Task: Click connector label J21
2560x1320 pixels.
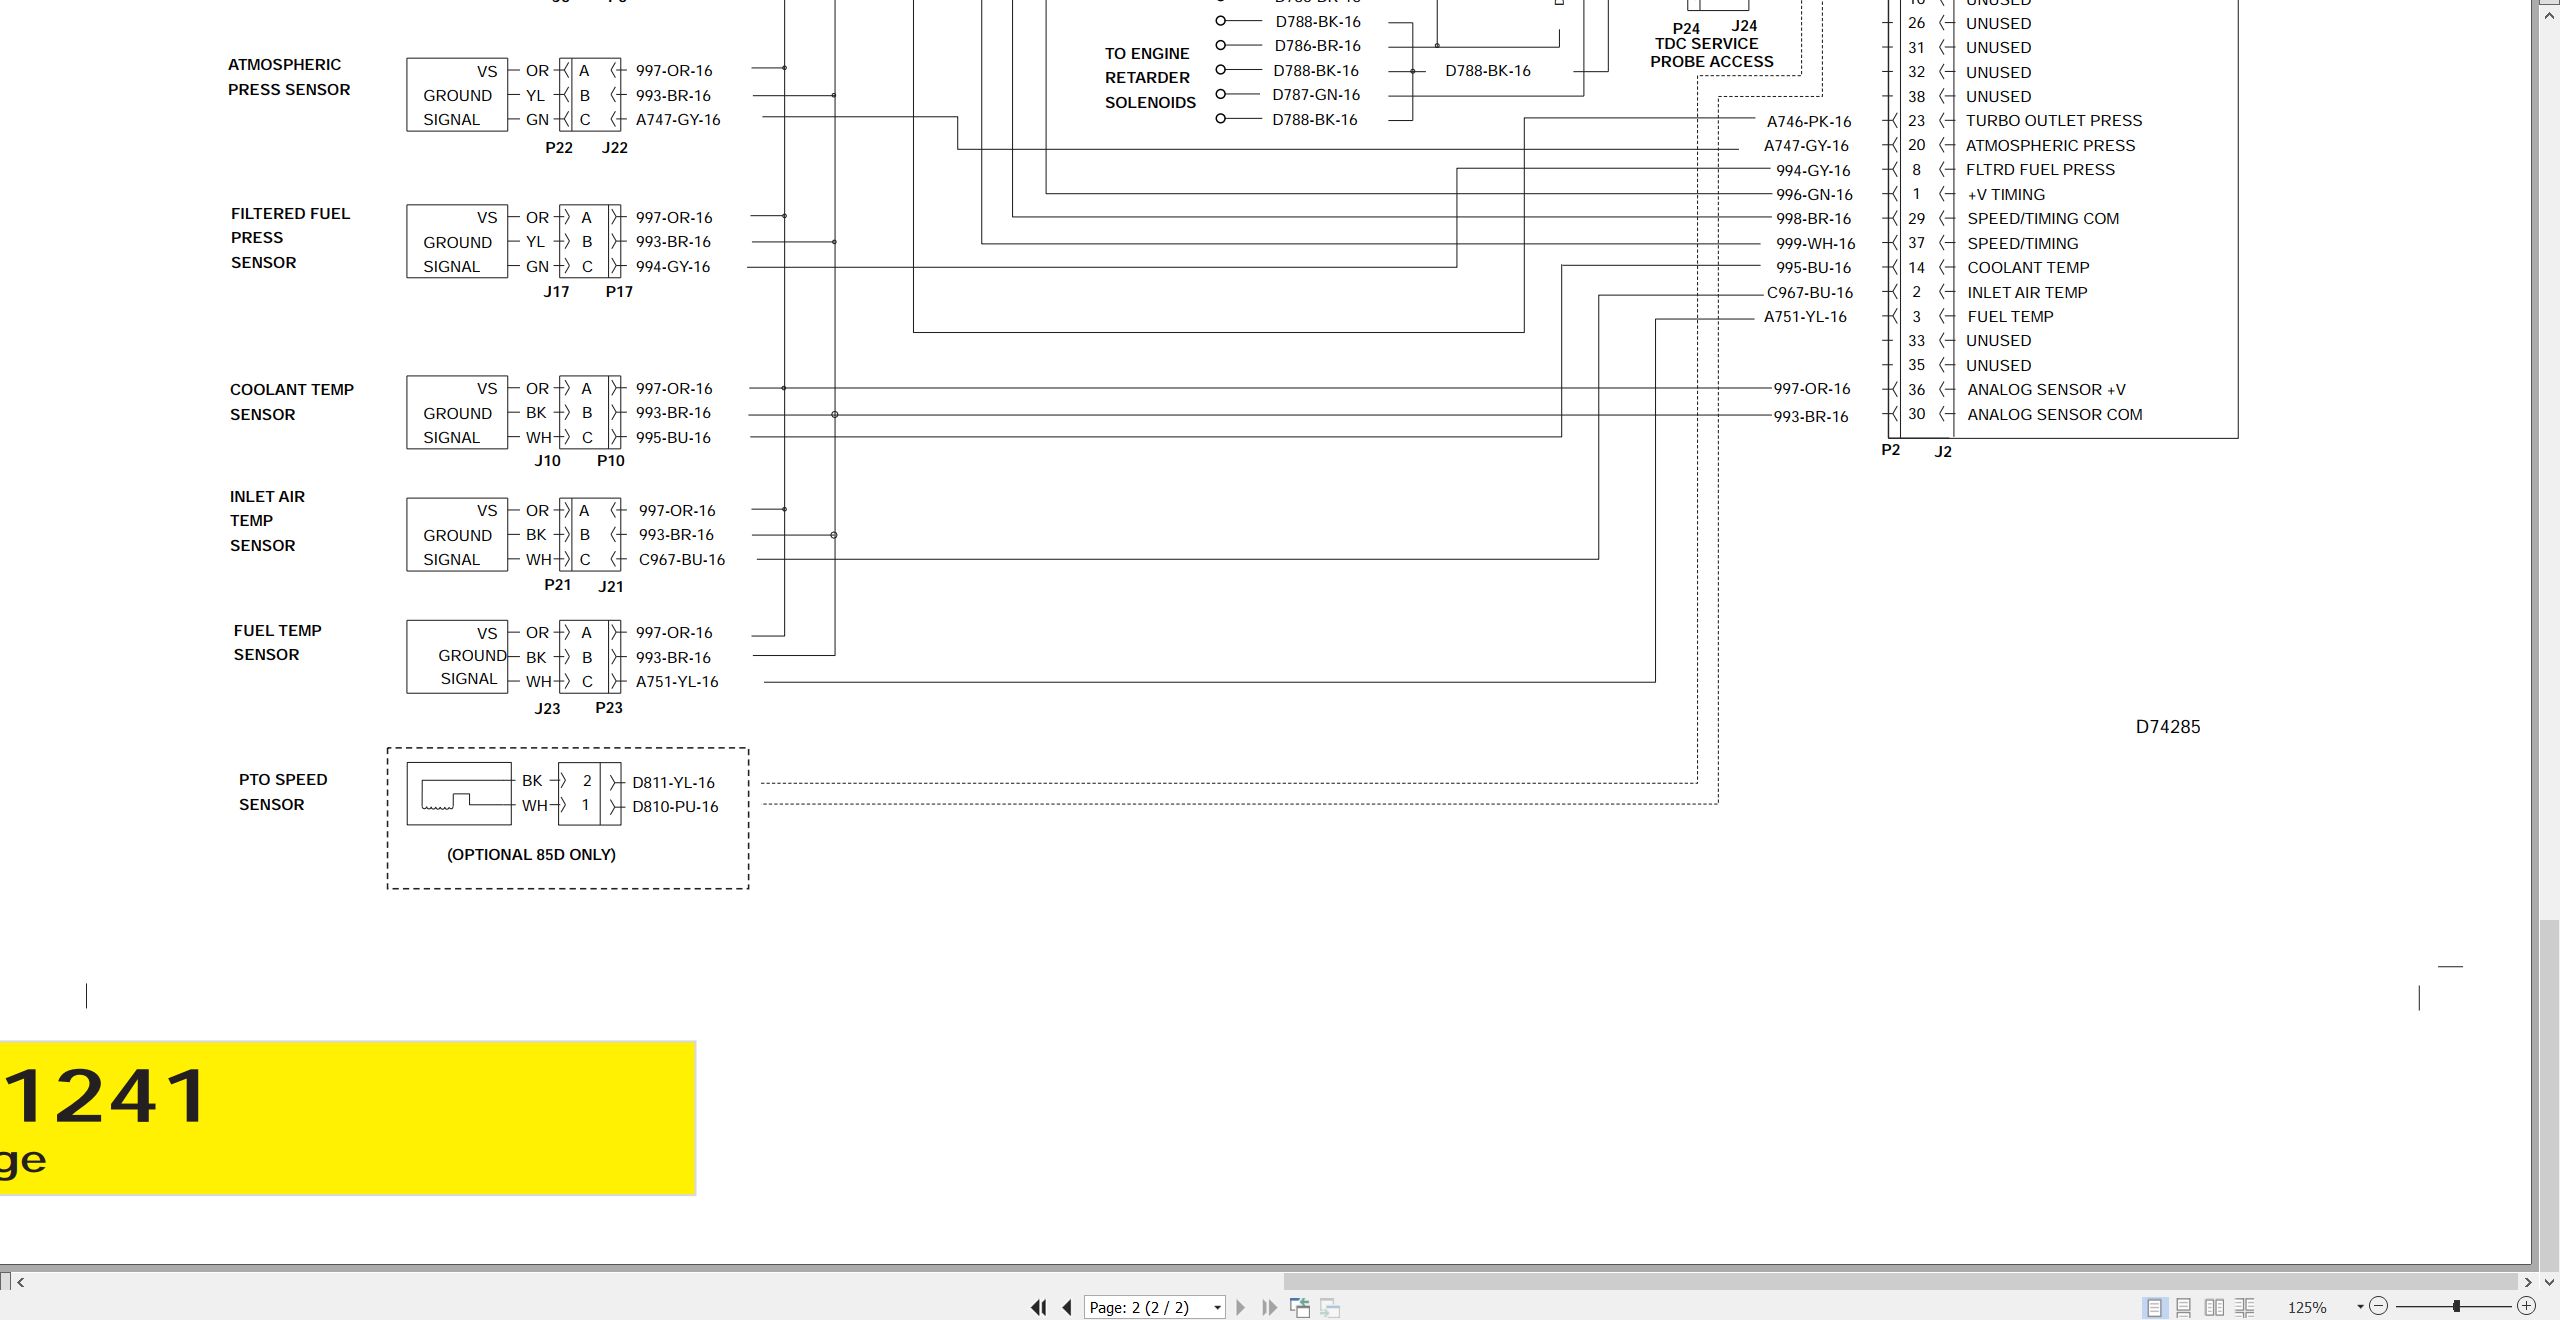Action: pos(611,587)
